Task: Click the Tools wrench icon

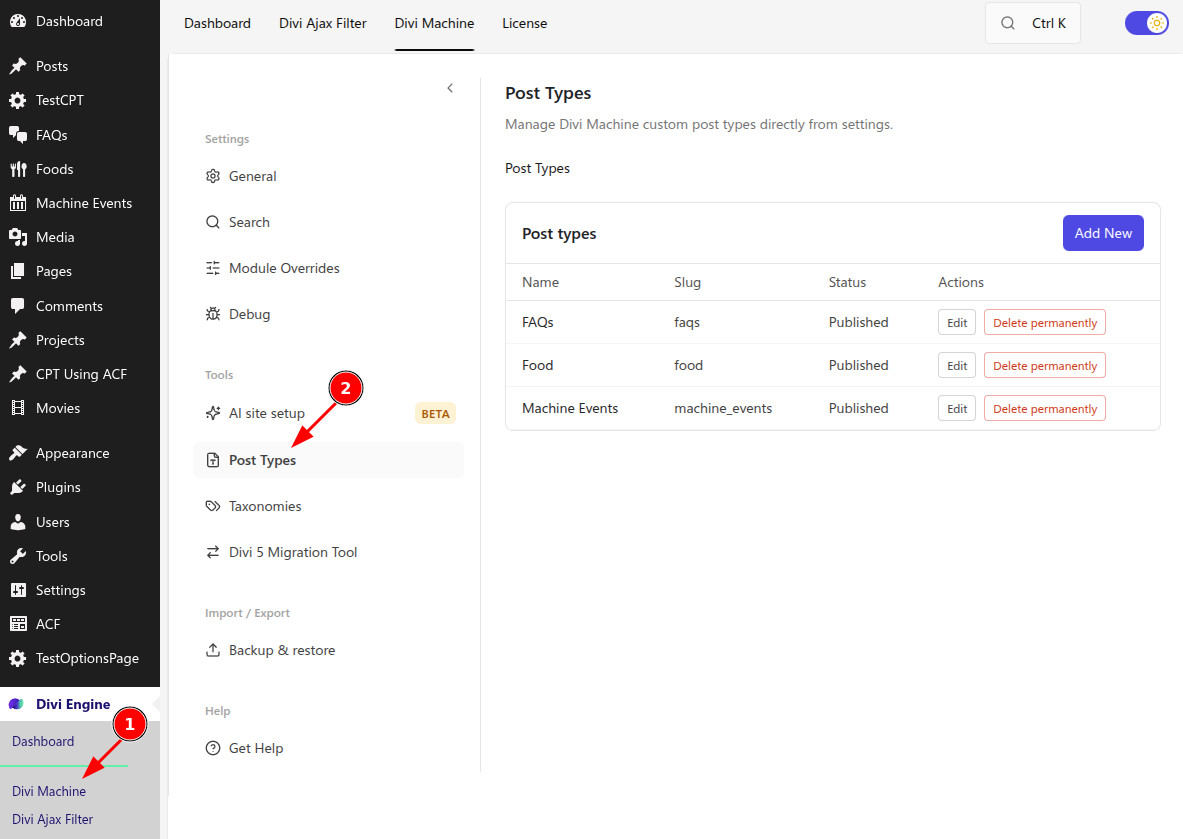Action: click(17, 556)
